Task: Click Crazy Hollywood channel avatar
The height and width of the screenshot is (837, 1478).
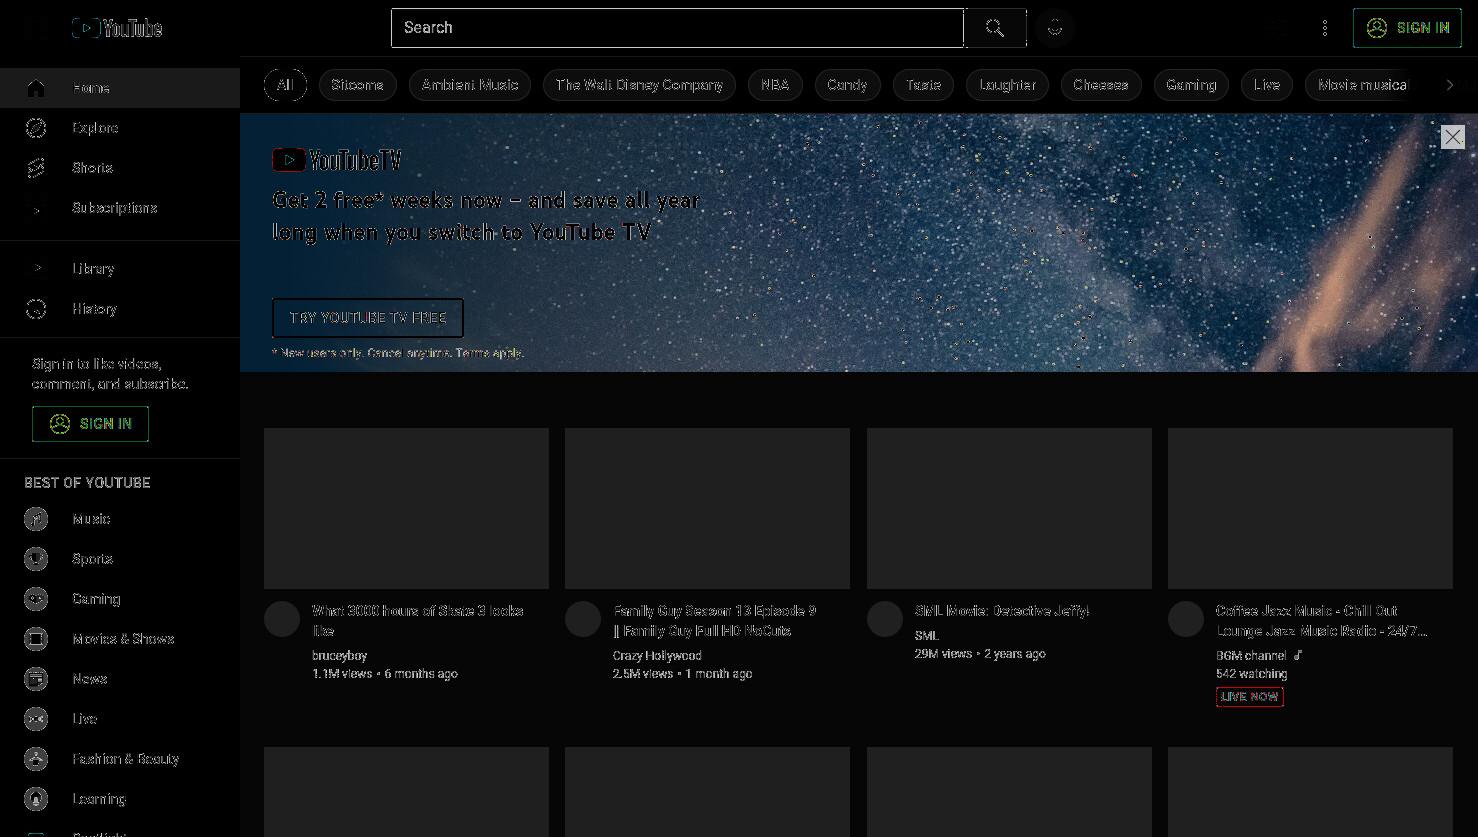Action: (x=583, y=619)
